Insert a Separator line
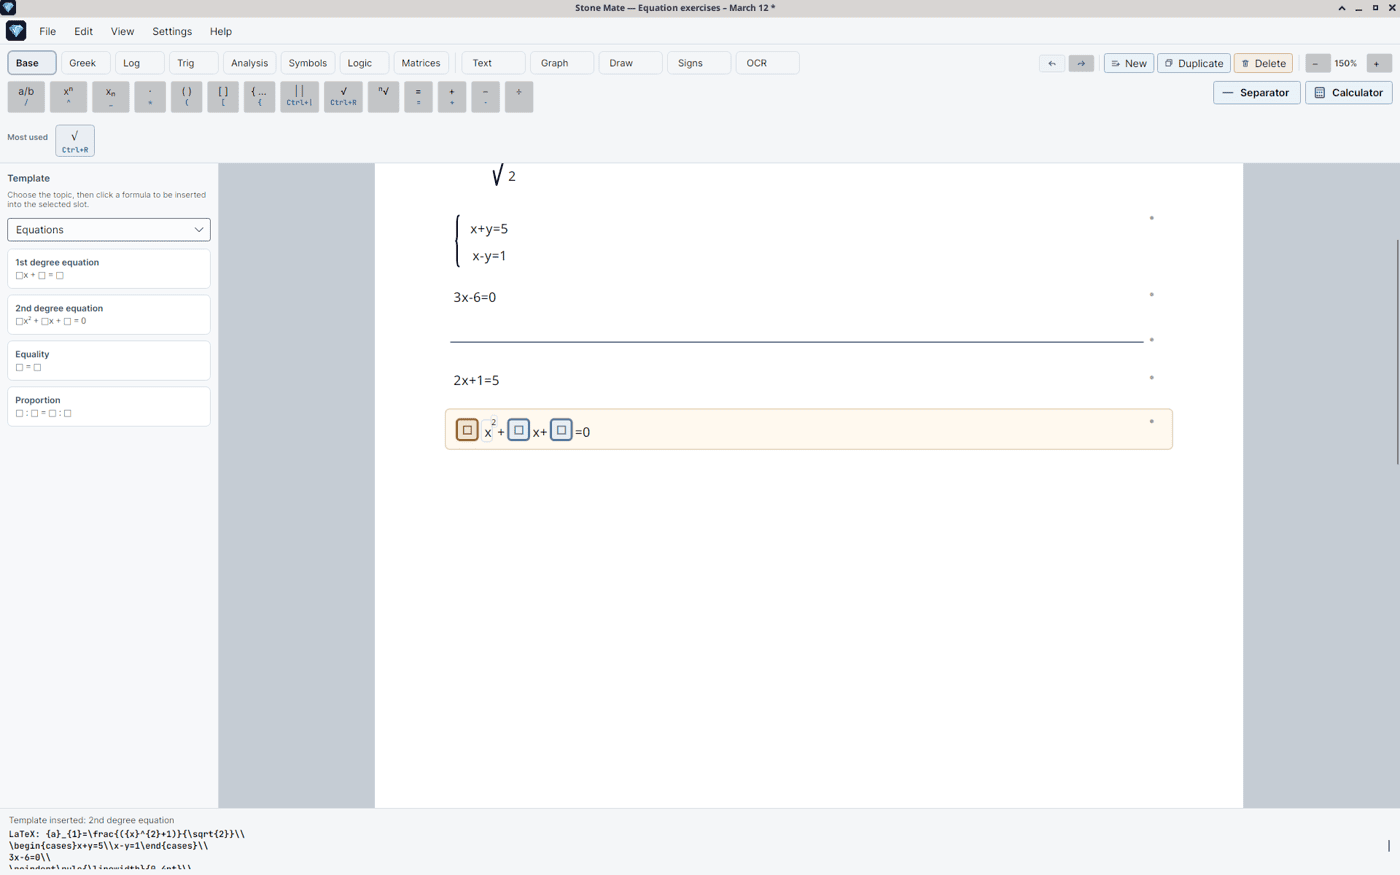Image resolution: width=1400 pixels, height=875 pixels. point(1256,92)
